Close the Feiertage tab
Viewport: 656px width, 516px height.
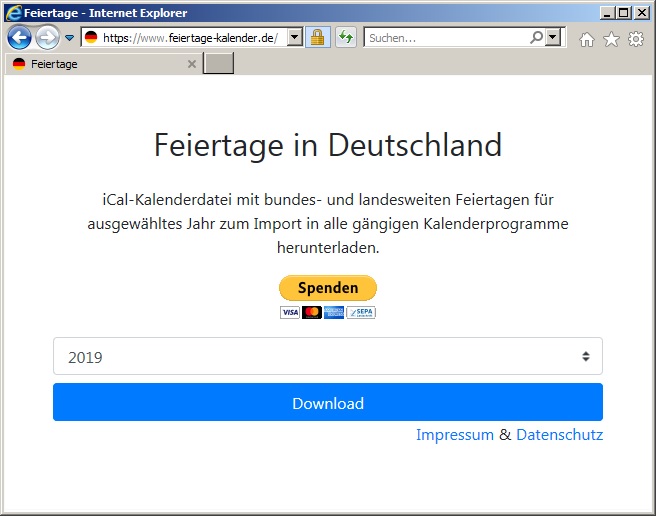pyautogui.click(x=192, y=64)
